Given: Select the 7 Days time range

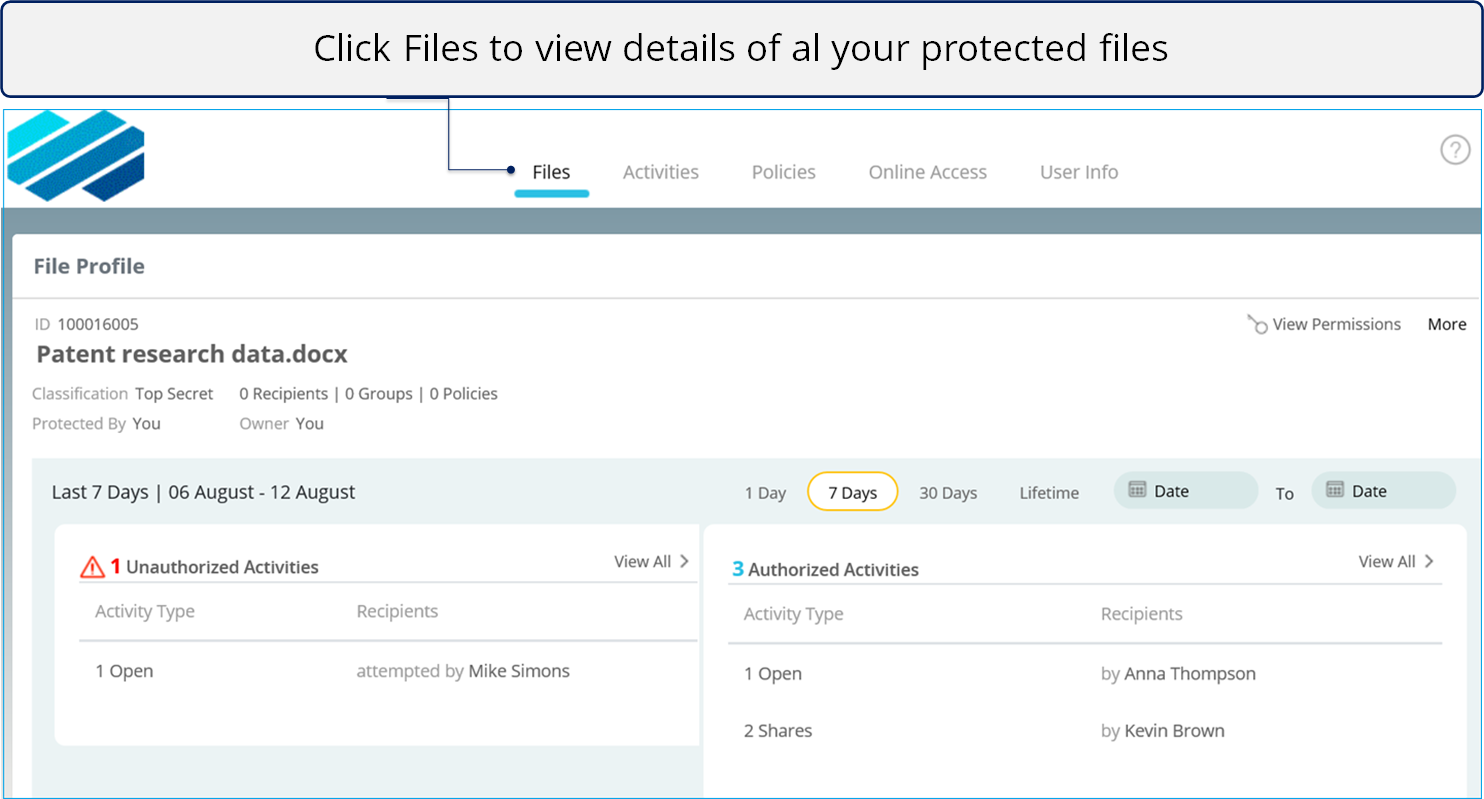Looking at the screenshot, I should point(852,493).
